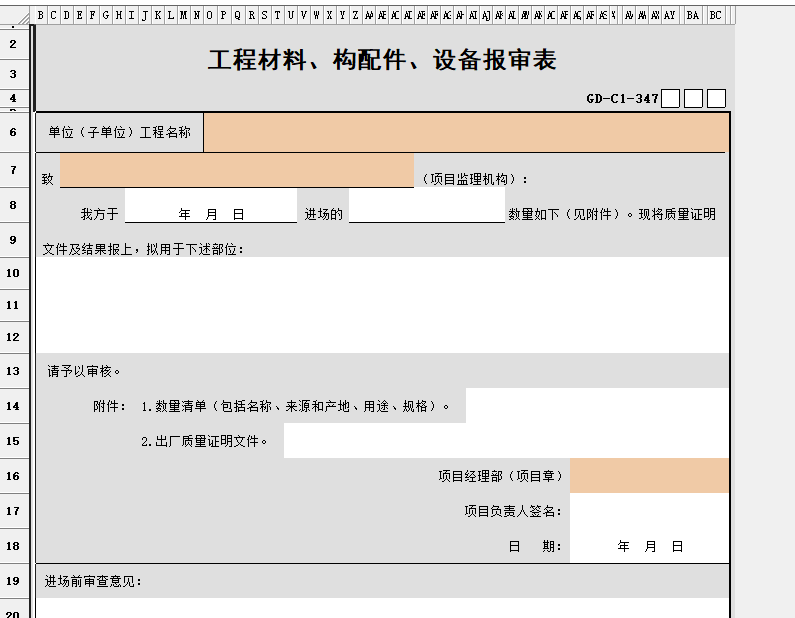Check the first box after GD-C1-347

[x=671, y=98]
